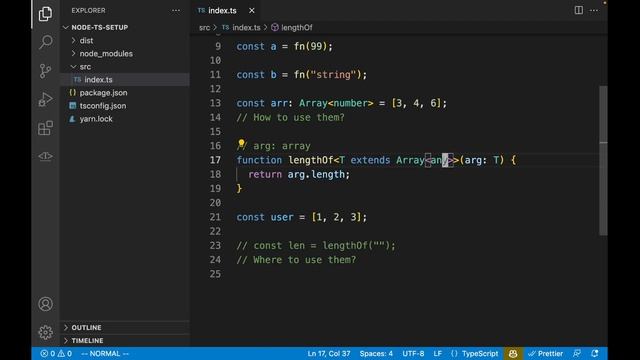This screenshot has height=360, width=640.
Task: Click the Copilot status bar icon
Action: [x=513, y=353]
